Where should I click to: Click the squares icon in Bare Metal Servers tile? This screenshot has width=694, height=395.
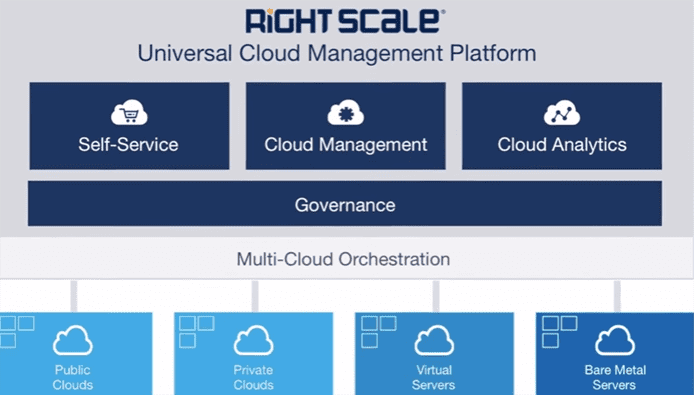pyautogui.click(x=560, y=332)
